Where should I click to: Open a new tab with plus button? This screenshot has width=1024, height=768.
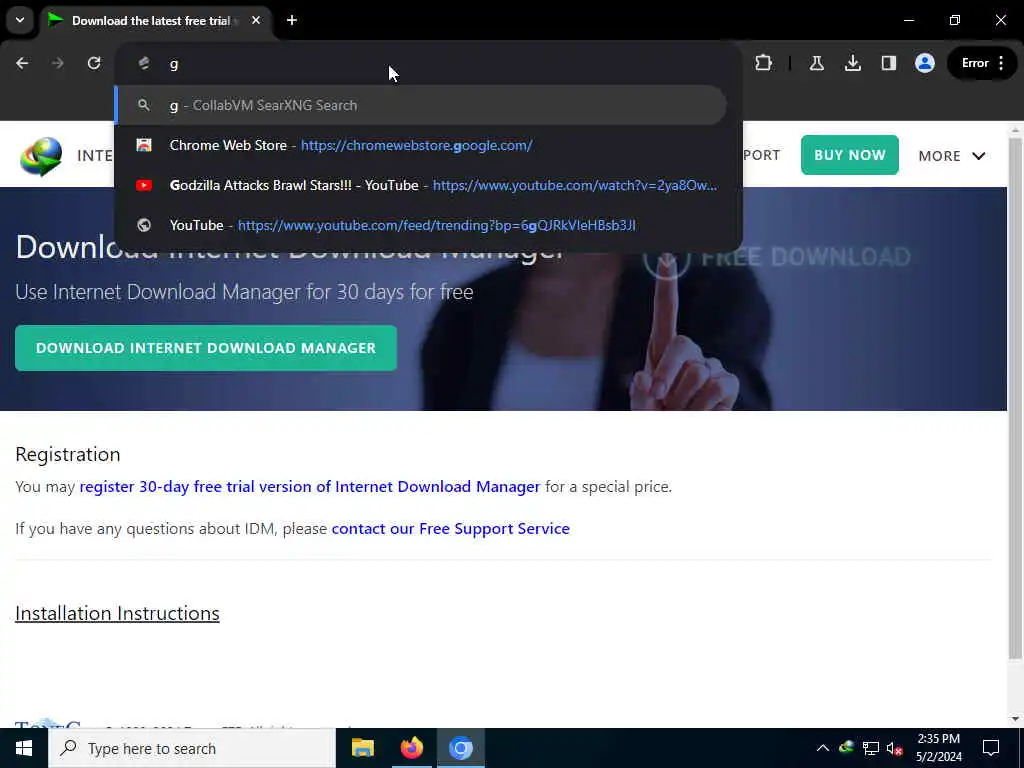[x=292, y=20]
